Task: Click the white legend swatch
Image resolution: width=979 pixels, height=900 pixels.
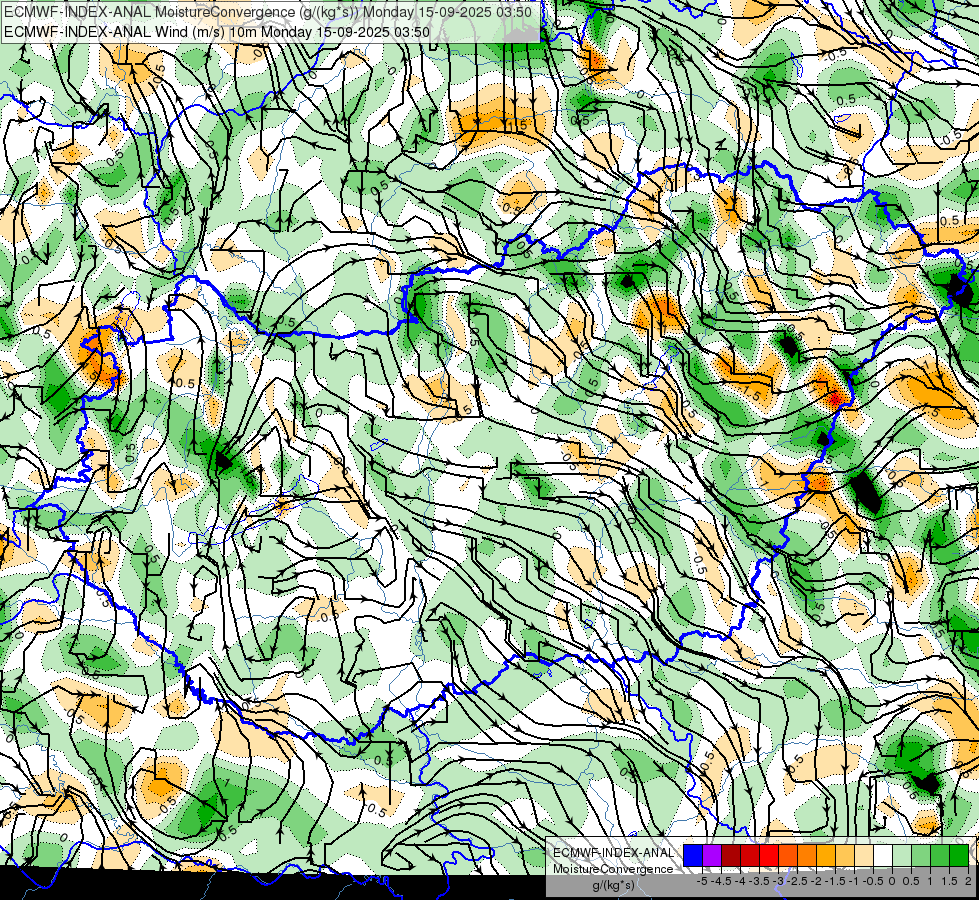Action: click(883, 855)
